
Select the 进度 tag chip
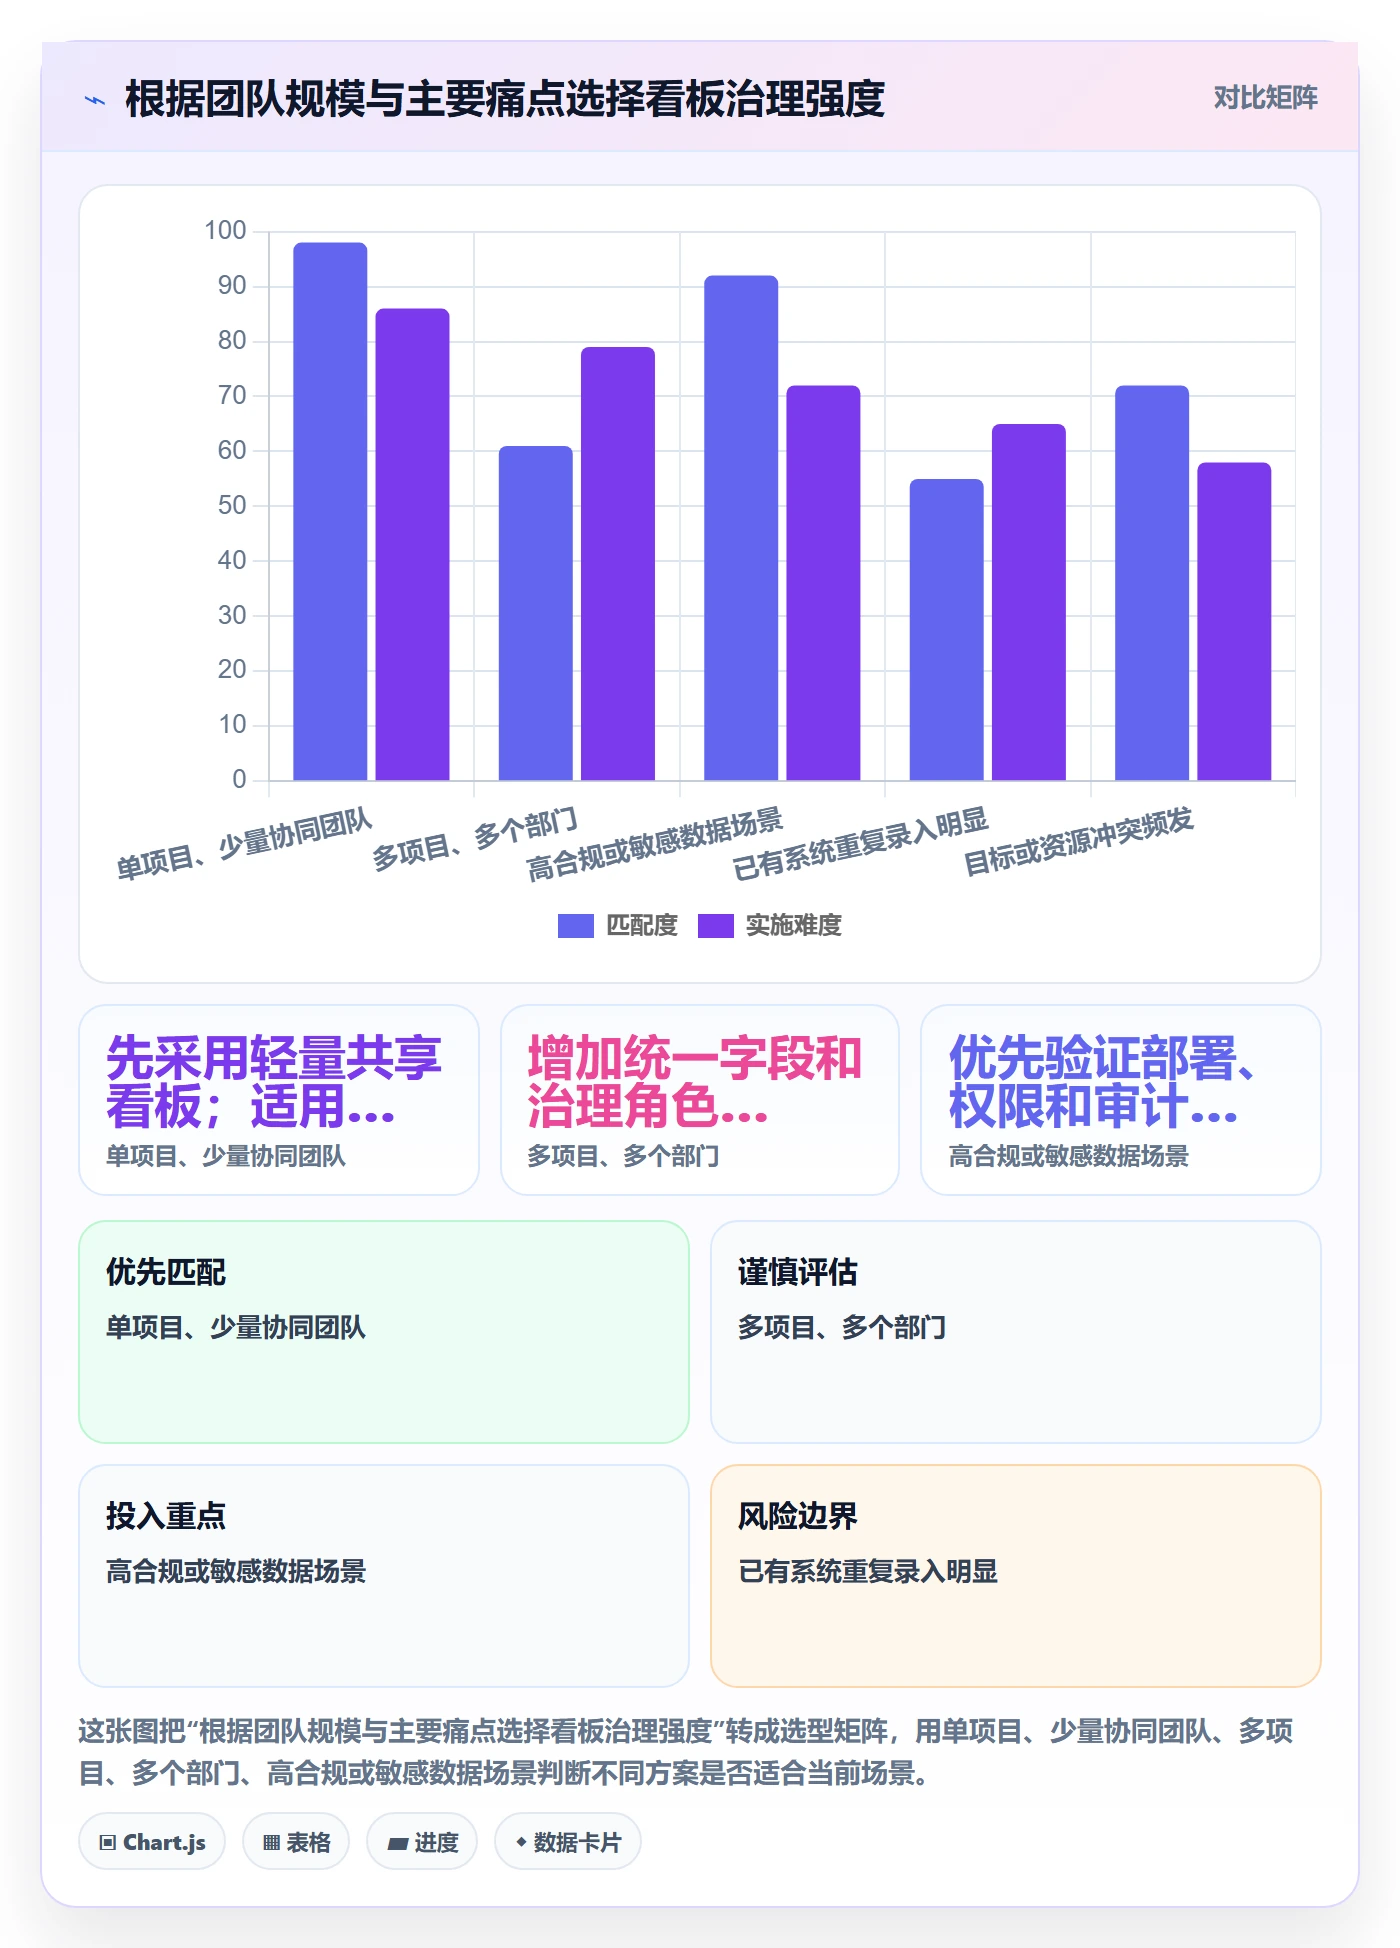click(422, 1842)
